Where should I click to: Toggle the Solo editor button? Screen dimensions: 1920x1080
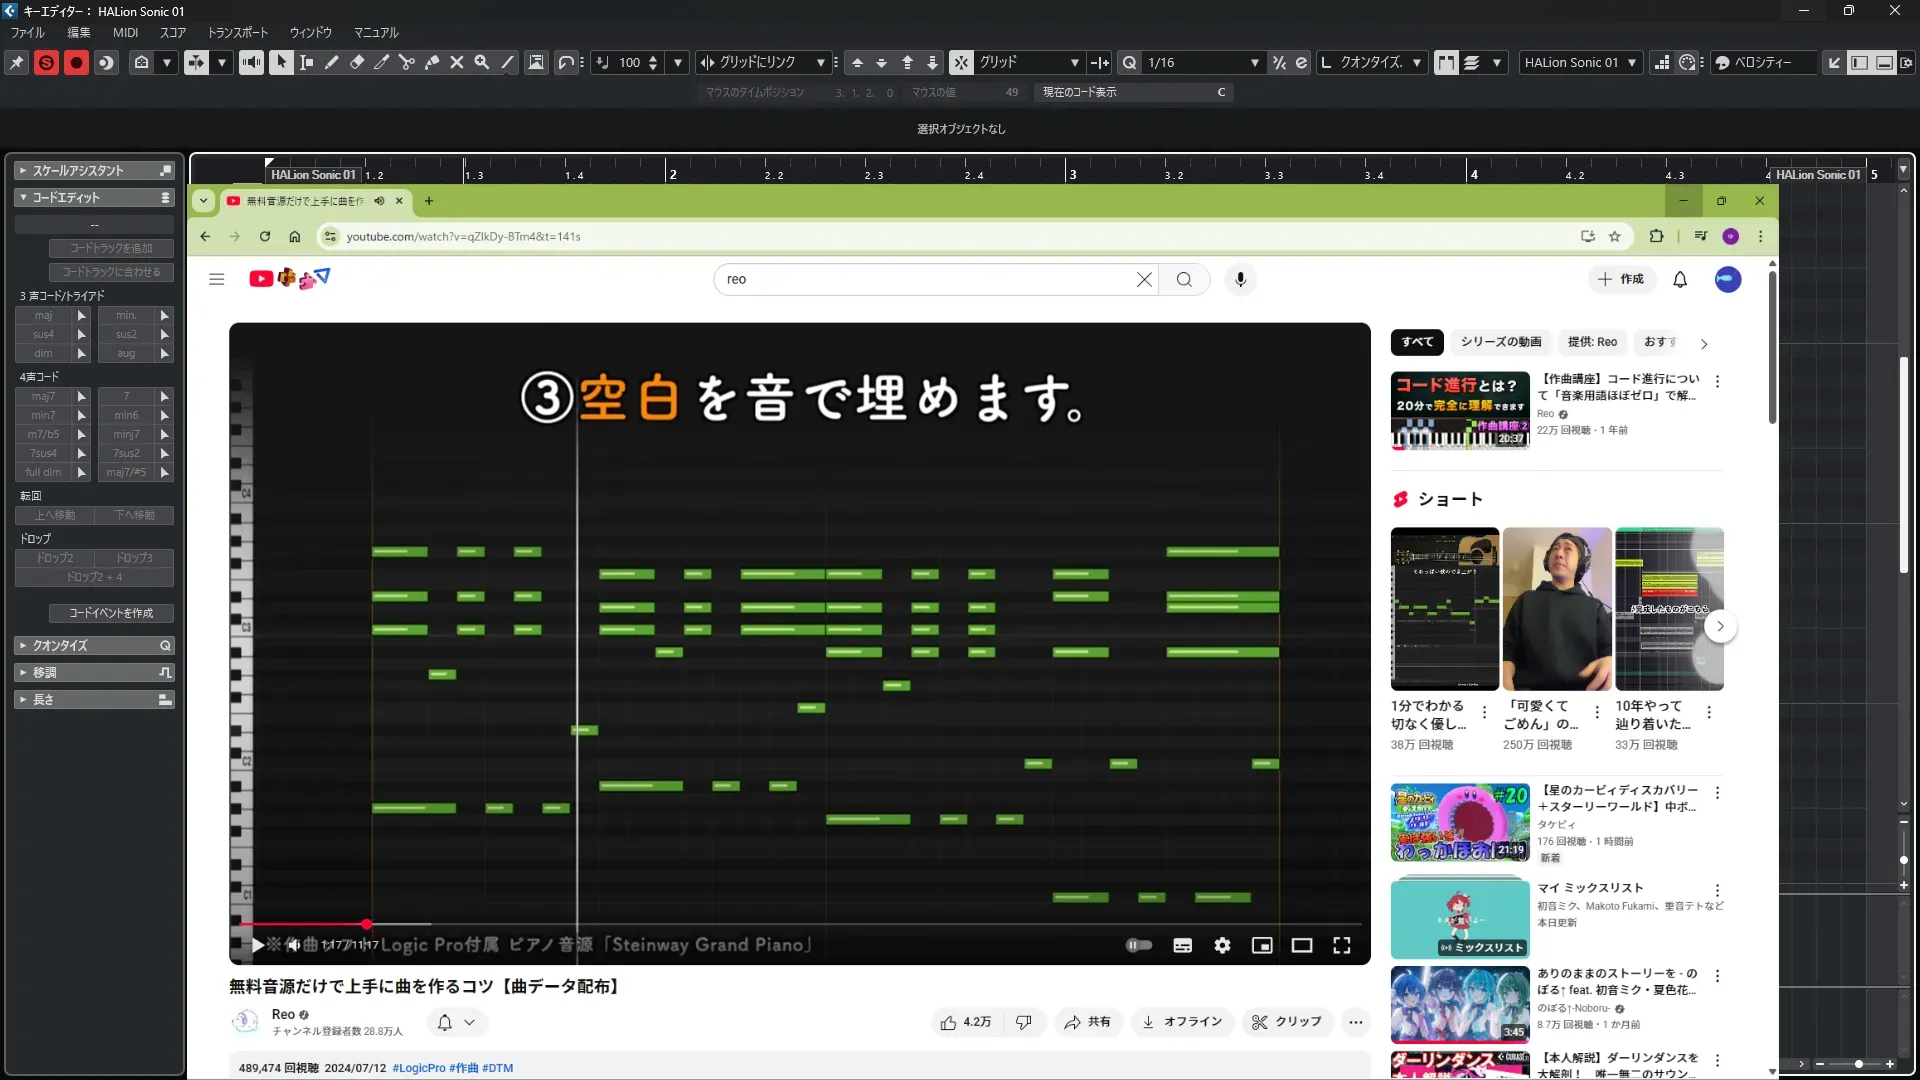pyautogui.click(x=46, y=62)
